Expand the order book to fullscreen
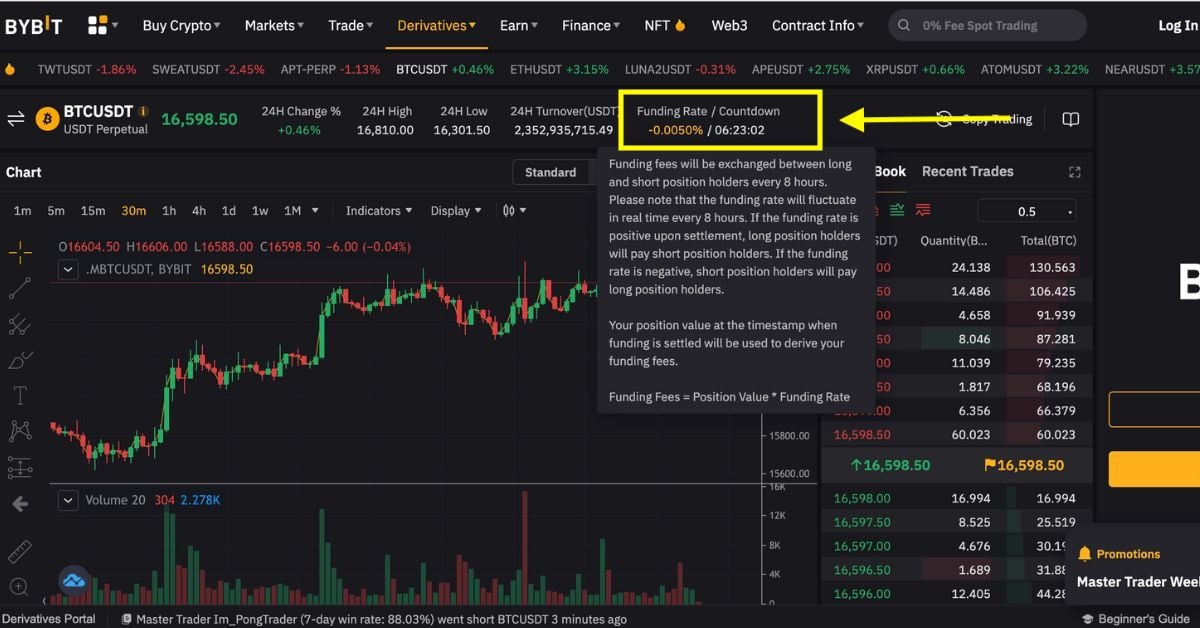The height and width of the screenshot is (628, 1200). pyautogui.click(x=1075, y=172)
